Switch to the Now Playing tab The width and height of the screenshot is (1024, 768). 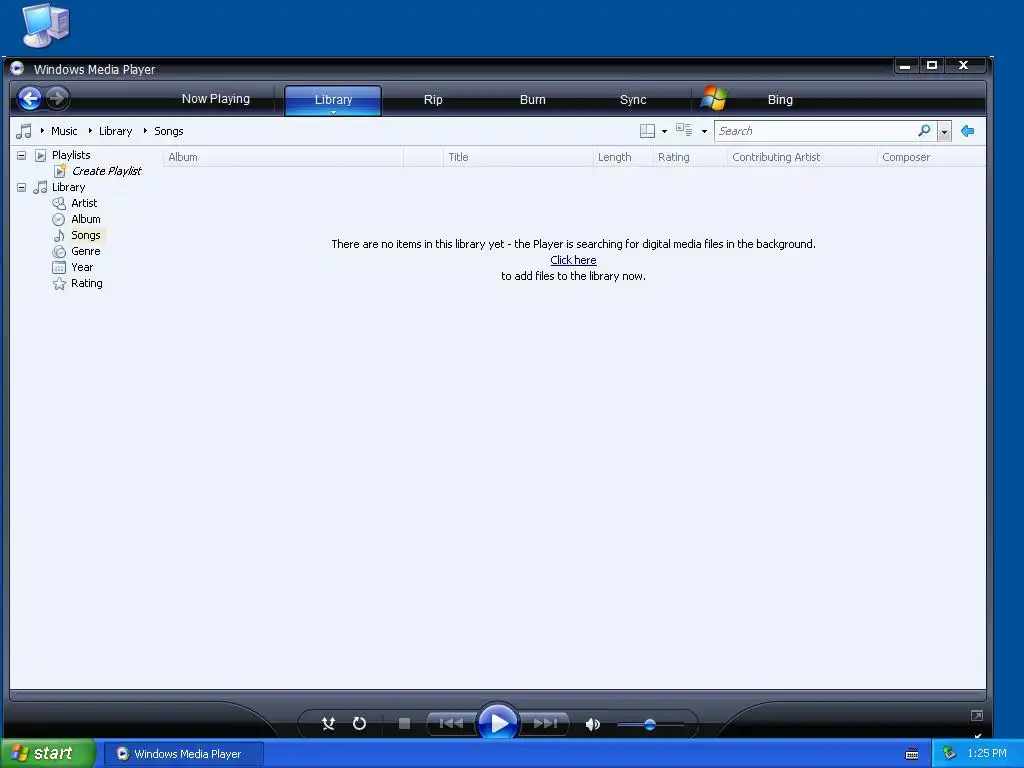pos(216,99)
